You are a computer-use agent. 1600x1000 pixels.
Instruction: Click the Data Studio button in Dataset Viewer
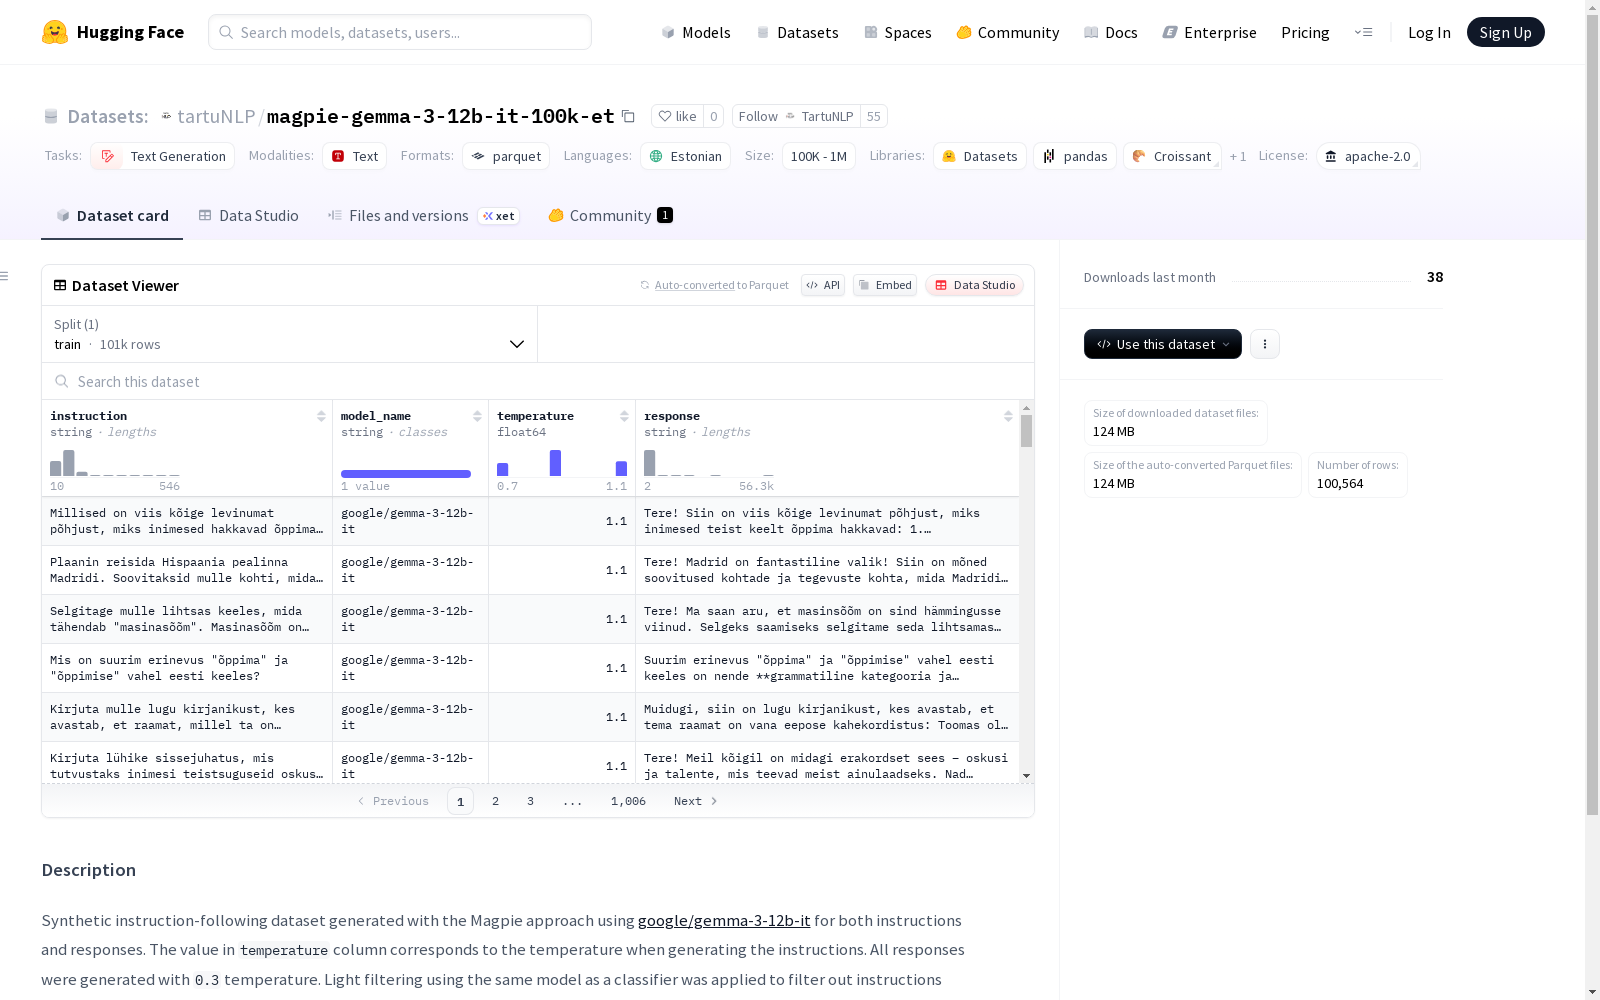(x=975, y=285)
